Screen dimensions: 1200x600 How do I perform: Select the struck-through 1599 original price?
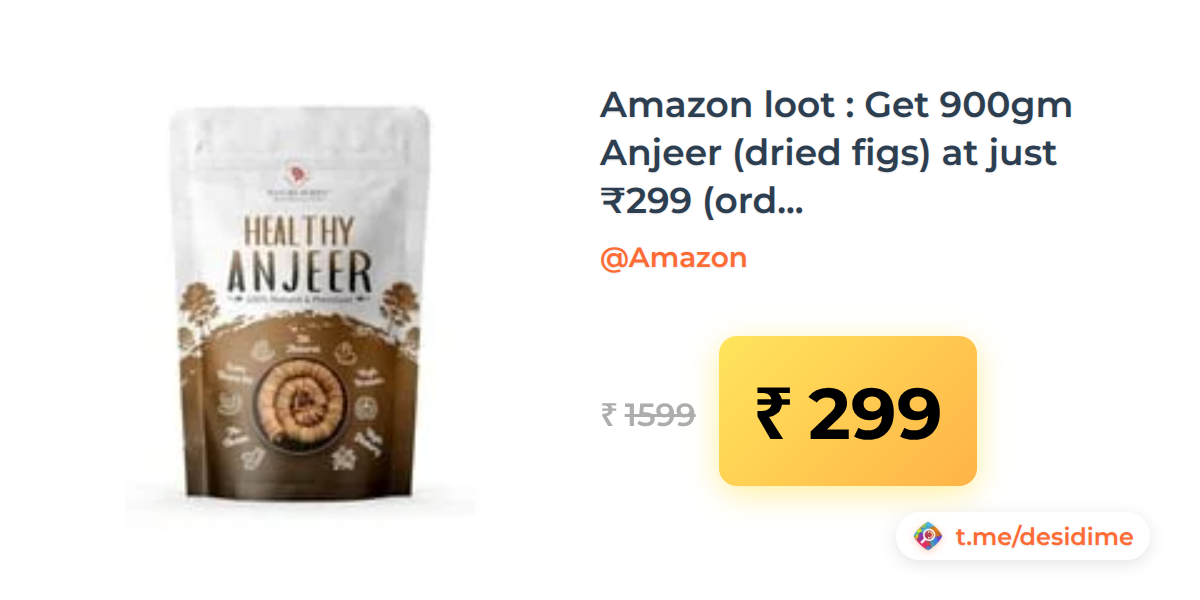click(660, 414)
